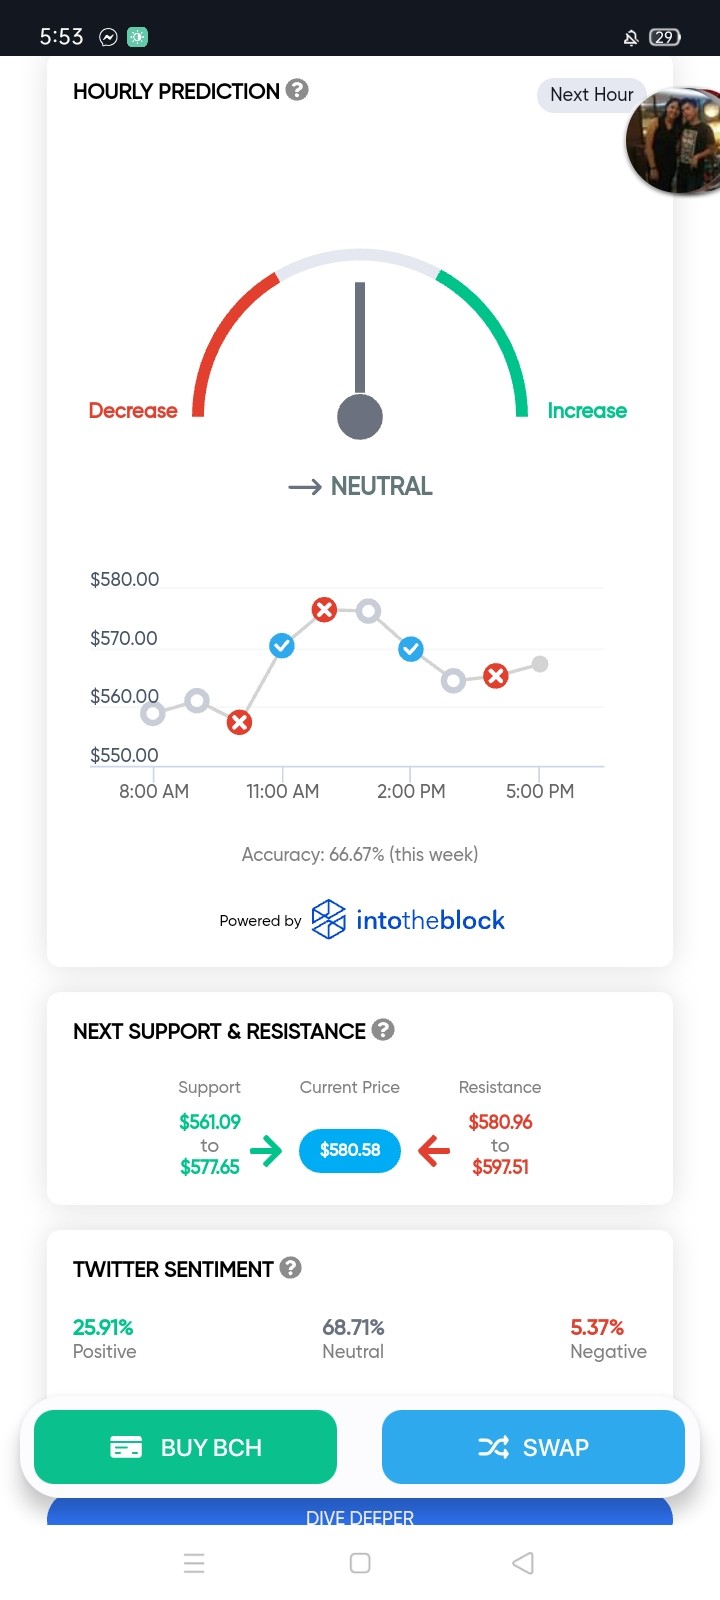Tap the intotheblock logo
The width and height of the screenshot is (720, 1600).
[x=408, y=920]
